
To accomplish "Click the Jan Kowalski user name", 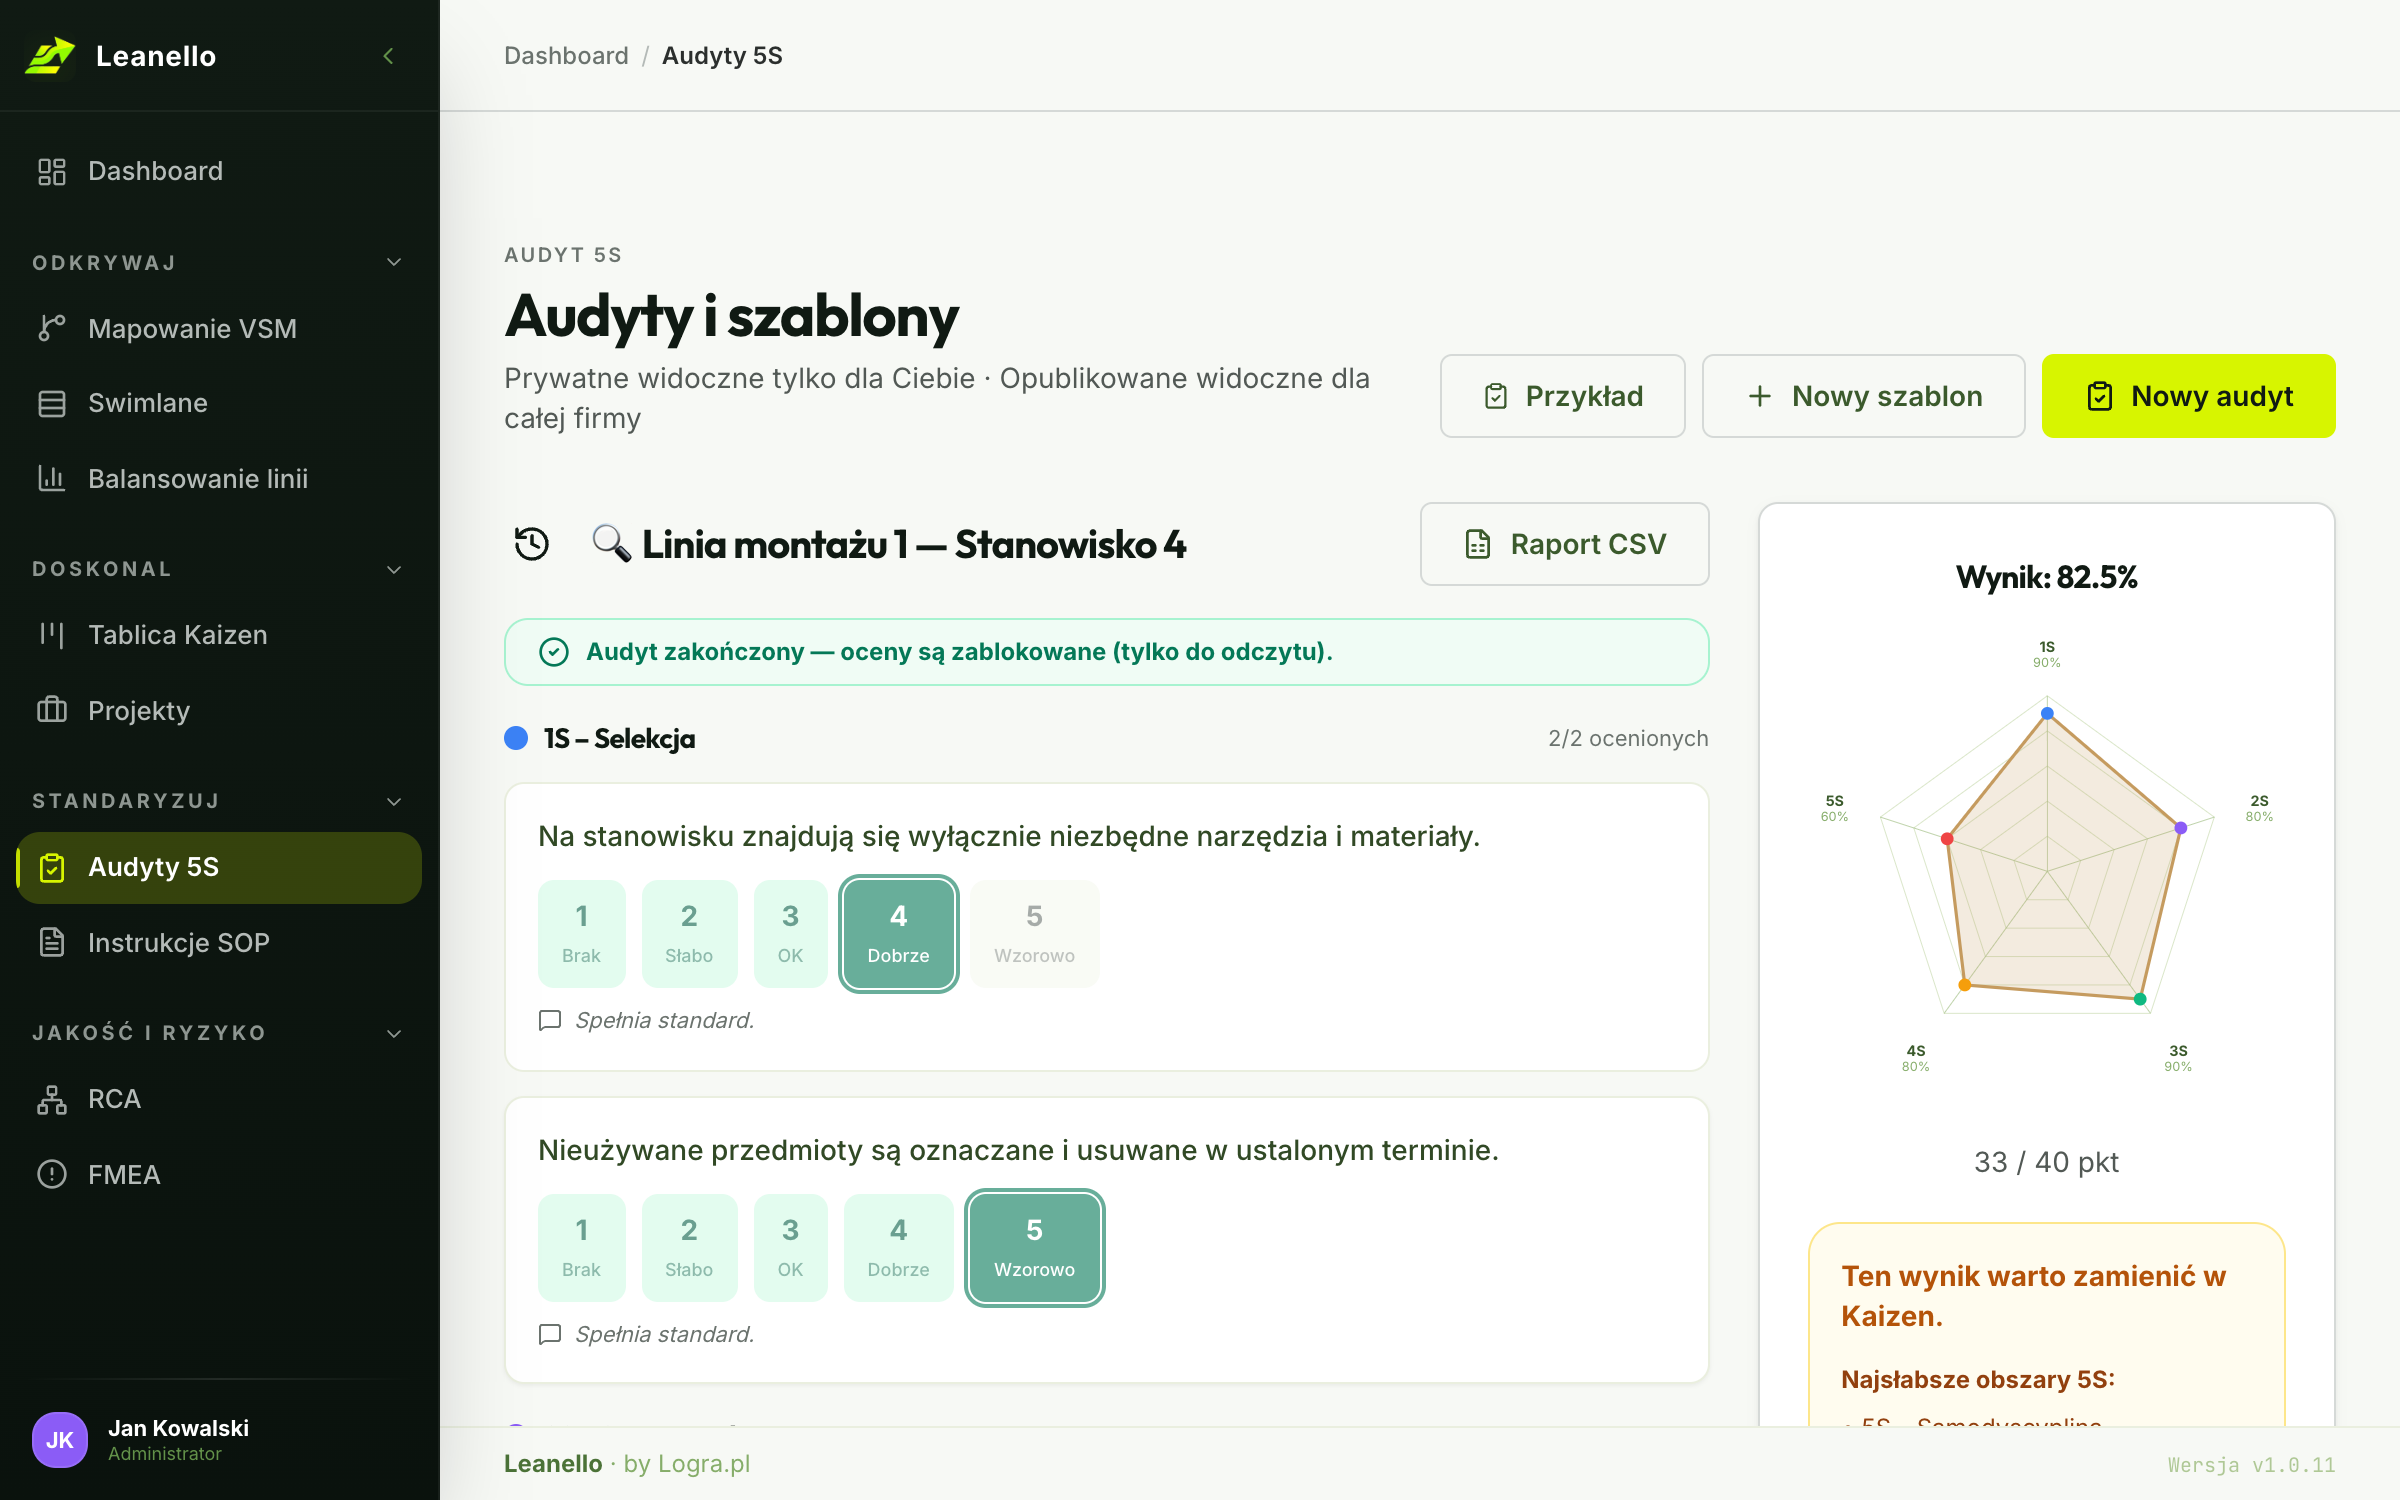I will pyautogui.click(x=178, y=1428).
